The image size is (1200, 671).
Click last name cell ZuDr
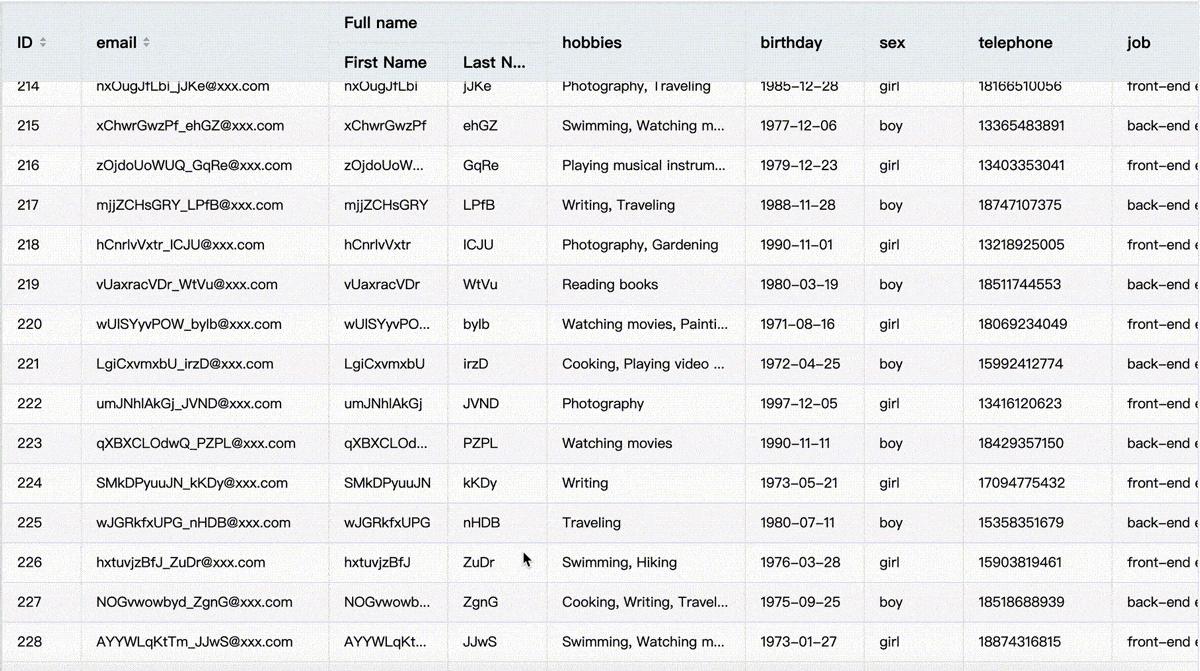pyautogui.click(x=479, y=562)
